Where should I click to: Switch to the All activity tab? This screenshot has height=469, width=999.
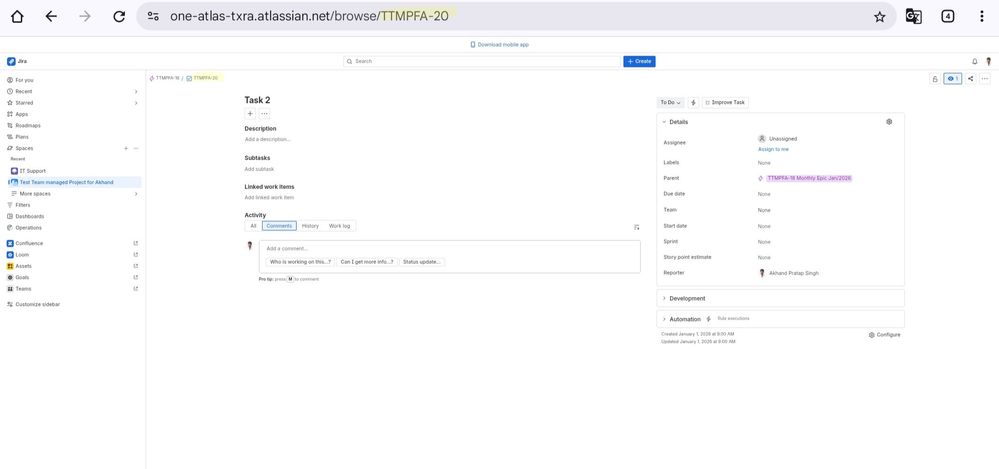(x=253, y=226)
